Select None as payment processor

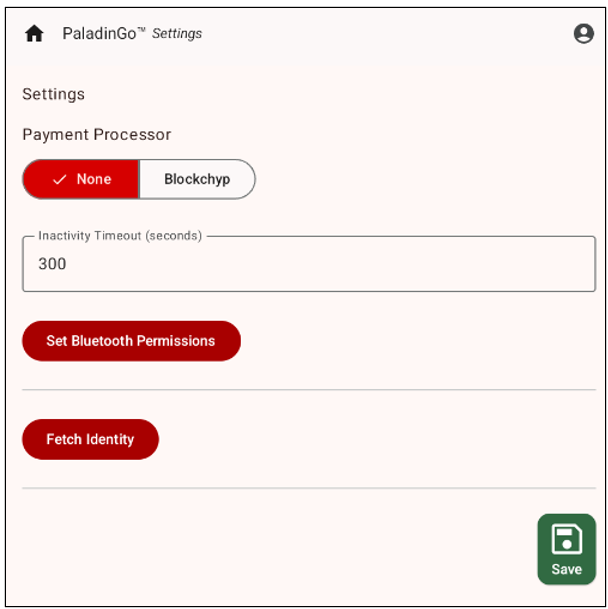81,180
